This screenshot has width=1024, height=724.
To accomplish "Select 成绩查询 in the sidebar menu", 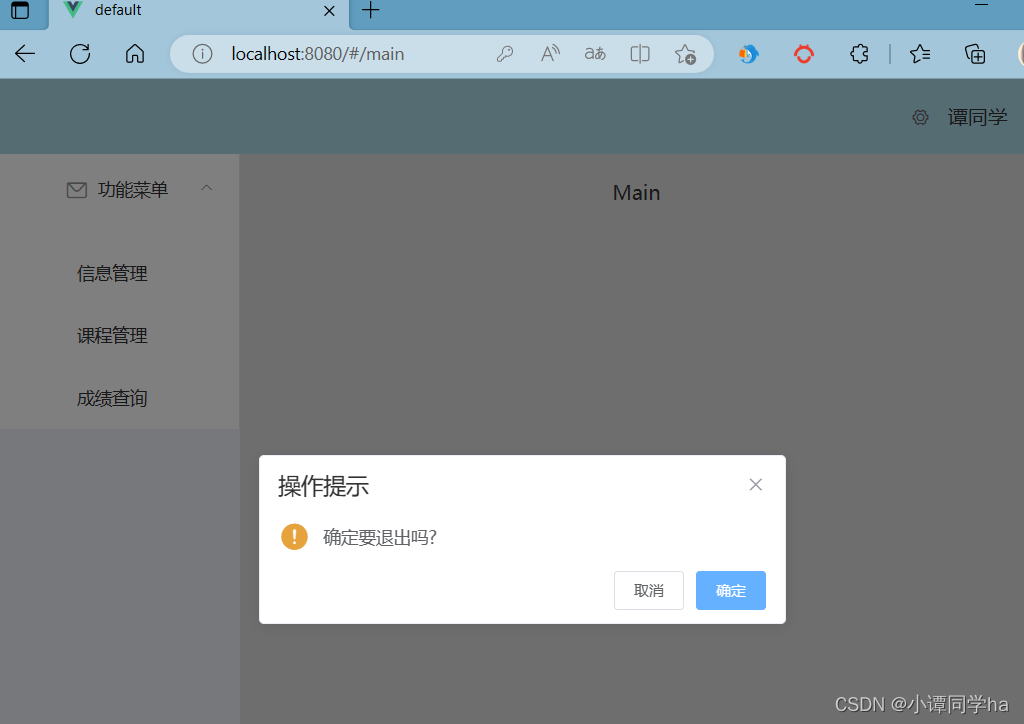I will tap(112, 398).
